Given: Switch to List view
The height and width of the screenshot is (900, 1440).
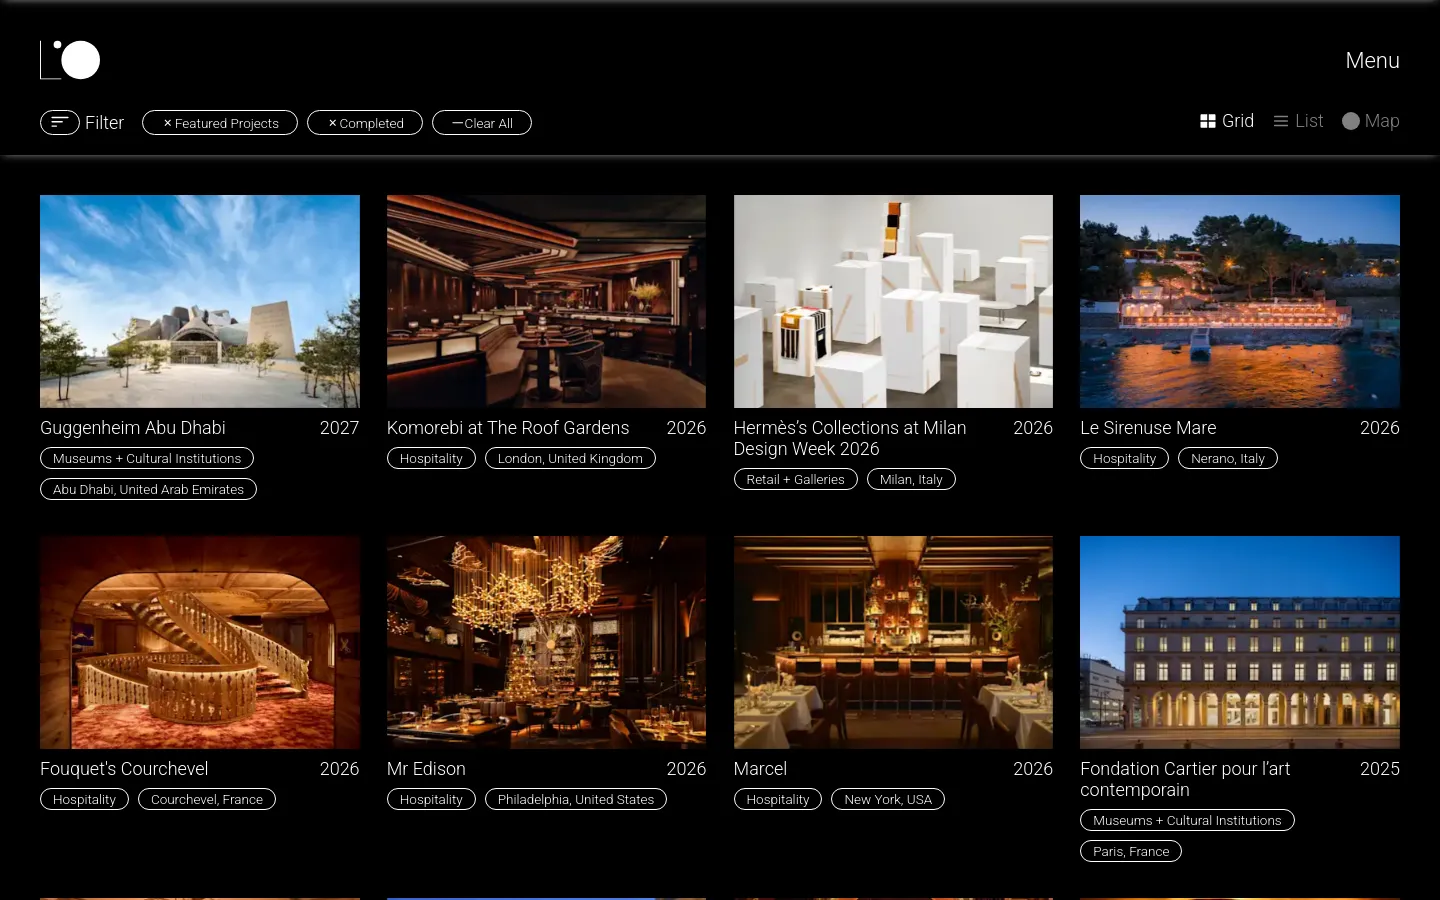Looking at the screenshot, I should click(1298, 121).
